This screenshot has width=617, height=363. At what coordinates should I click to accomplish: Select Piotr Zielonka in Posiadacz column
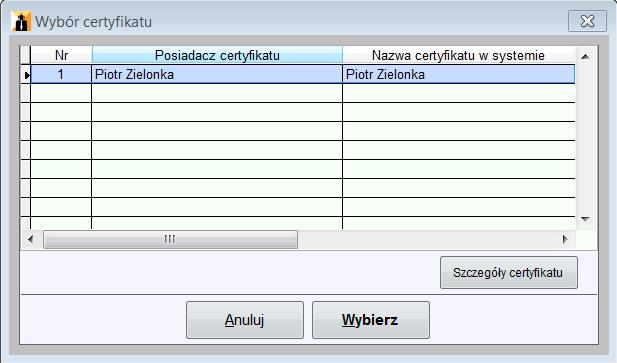(217, 74)
